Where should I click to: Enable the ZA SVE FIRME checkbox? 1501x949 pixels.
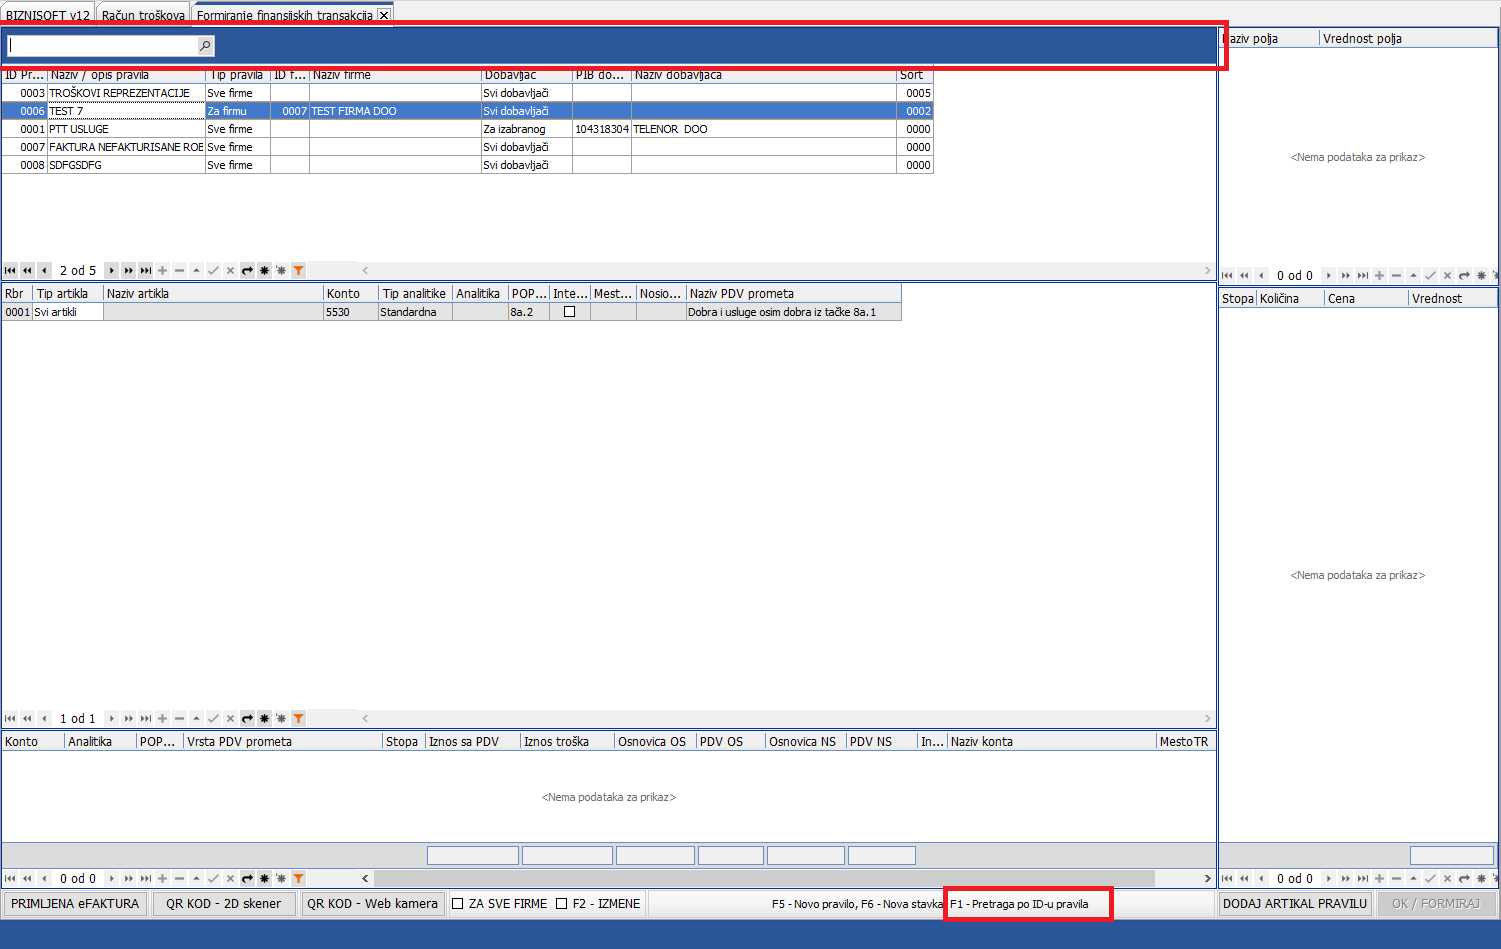458,904
